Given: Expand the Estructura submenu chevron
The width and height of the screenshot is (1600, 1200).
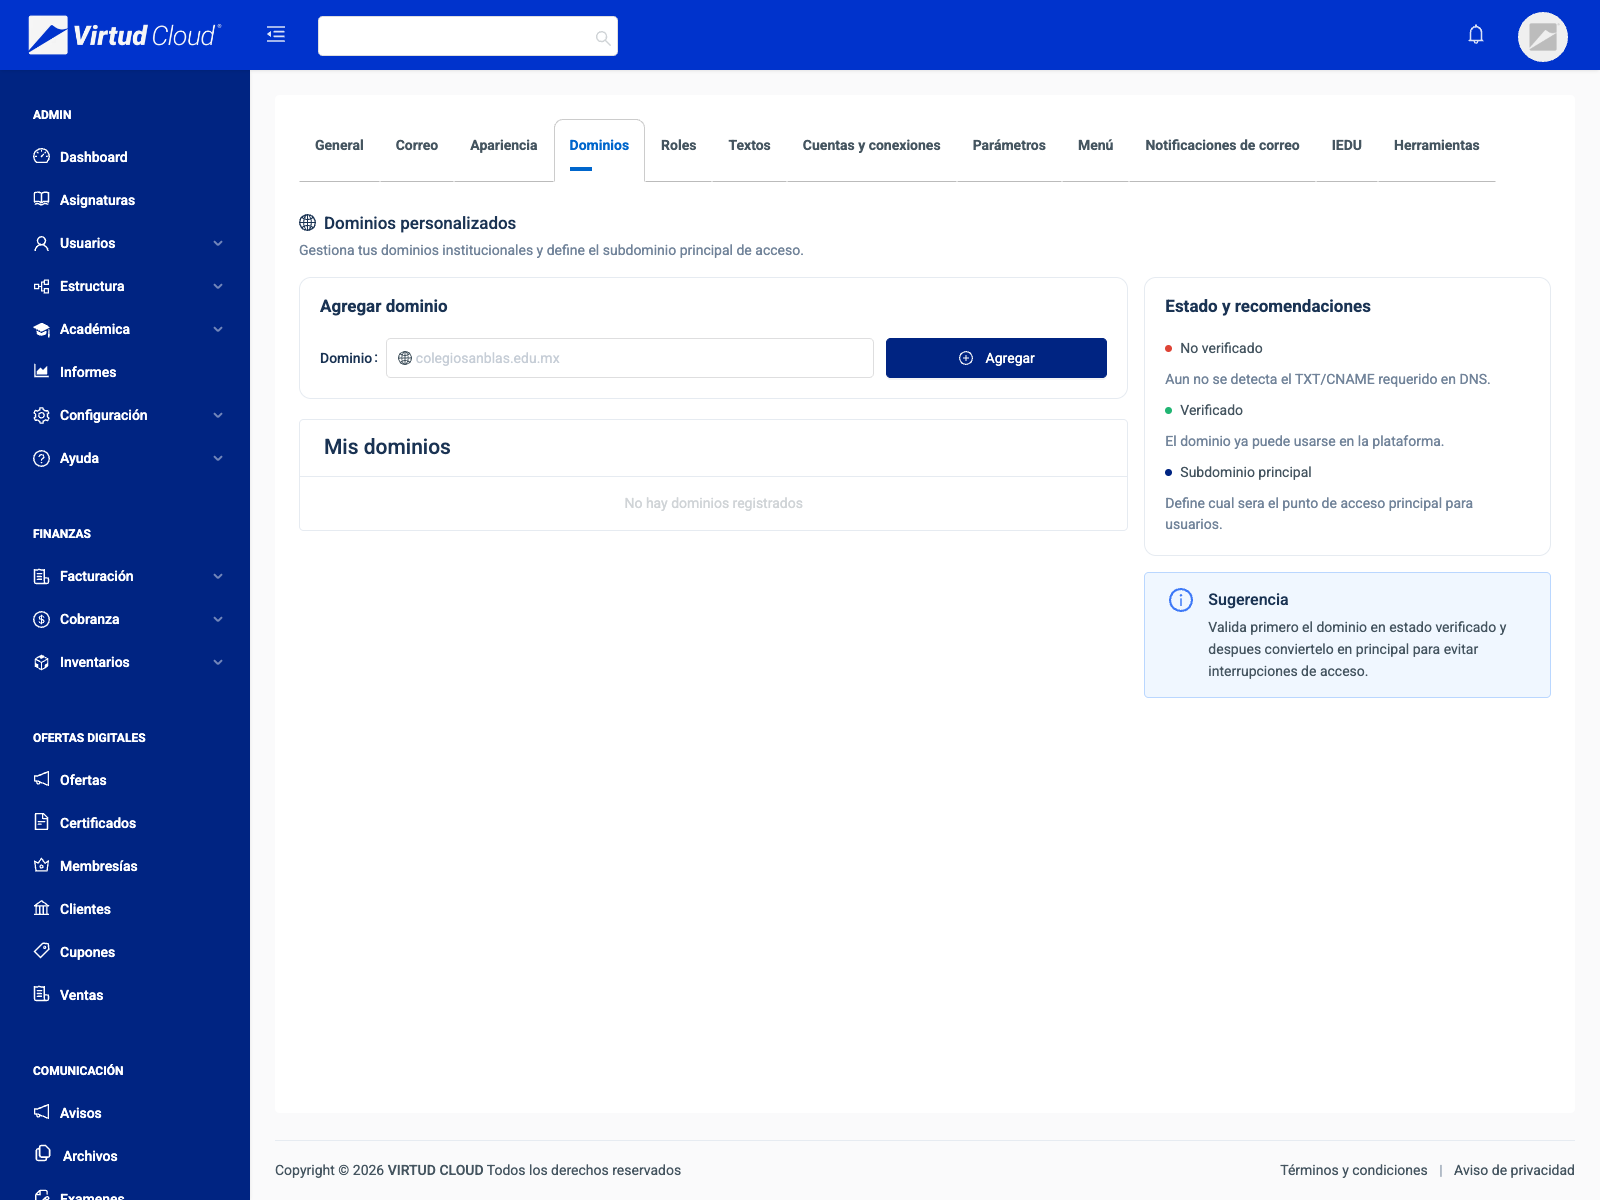Looking at the screenshot, I should point(218,286).
